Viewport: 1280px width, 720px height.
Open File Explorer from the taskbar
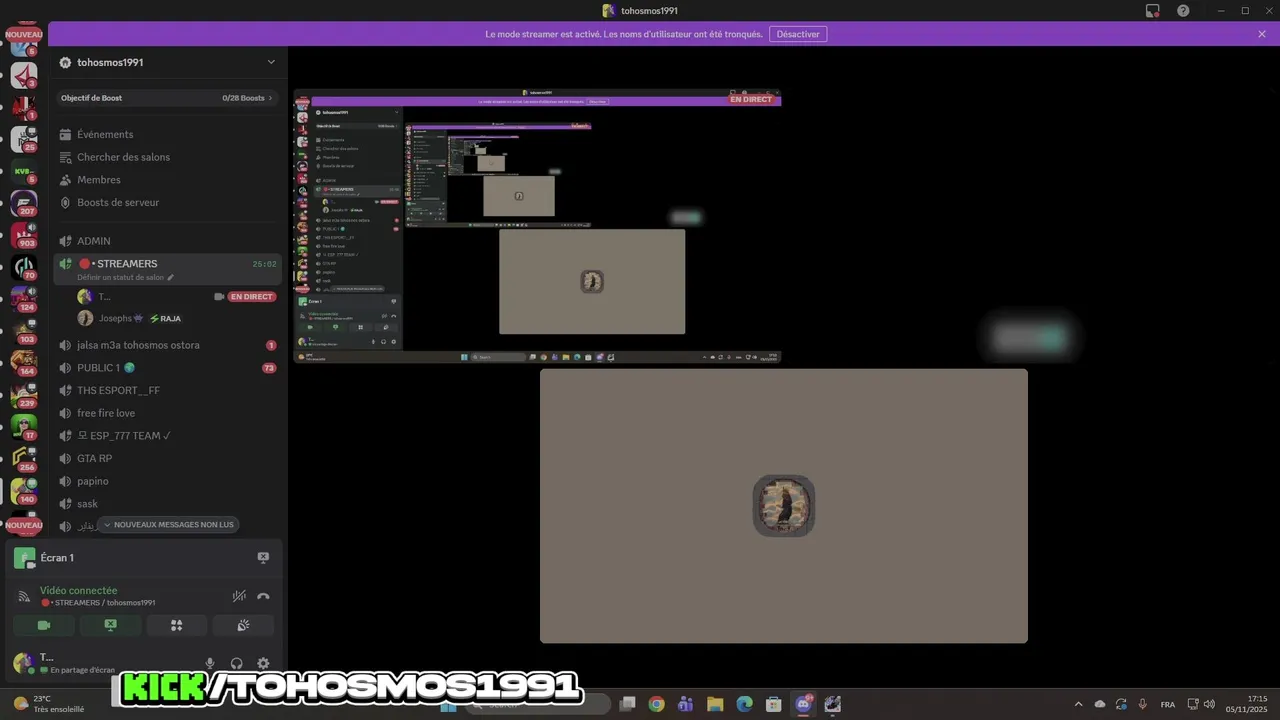pyautogui.click(x=715, y=704)
